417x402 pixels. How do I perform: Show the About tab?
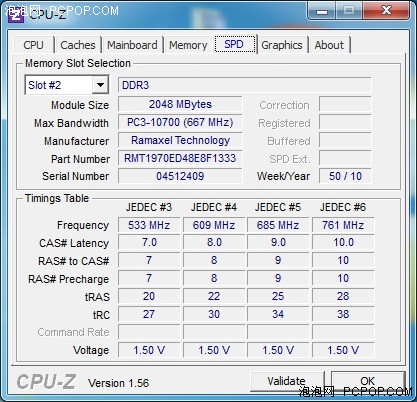329,45
